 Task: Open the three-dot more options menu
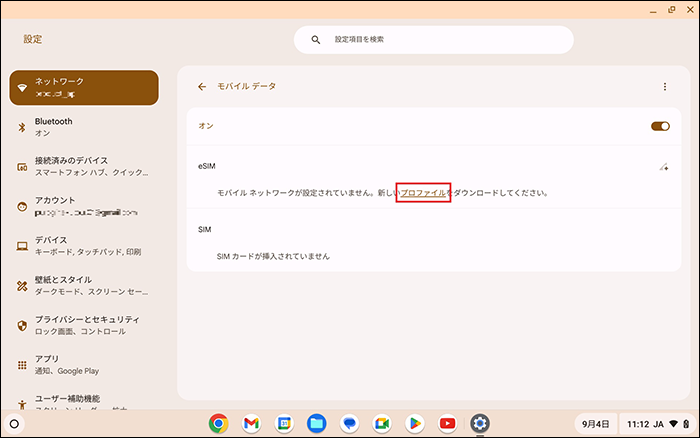click(664, 87)
